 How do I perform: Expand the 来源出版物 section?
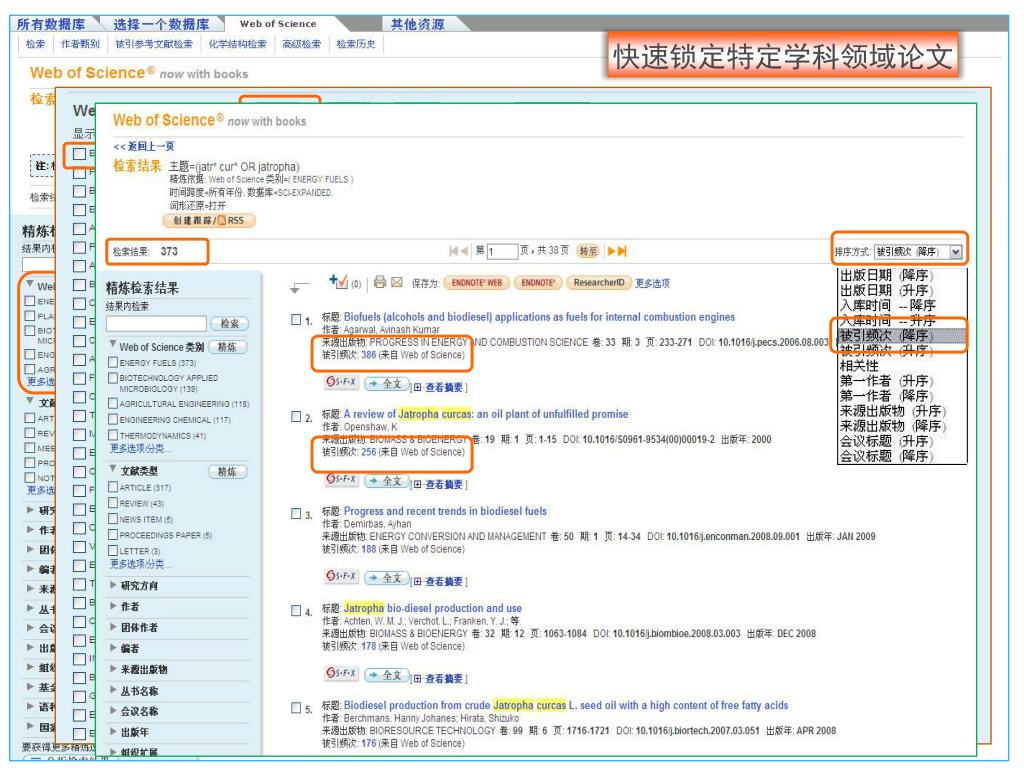click(x=113, y=669)
